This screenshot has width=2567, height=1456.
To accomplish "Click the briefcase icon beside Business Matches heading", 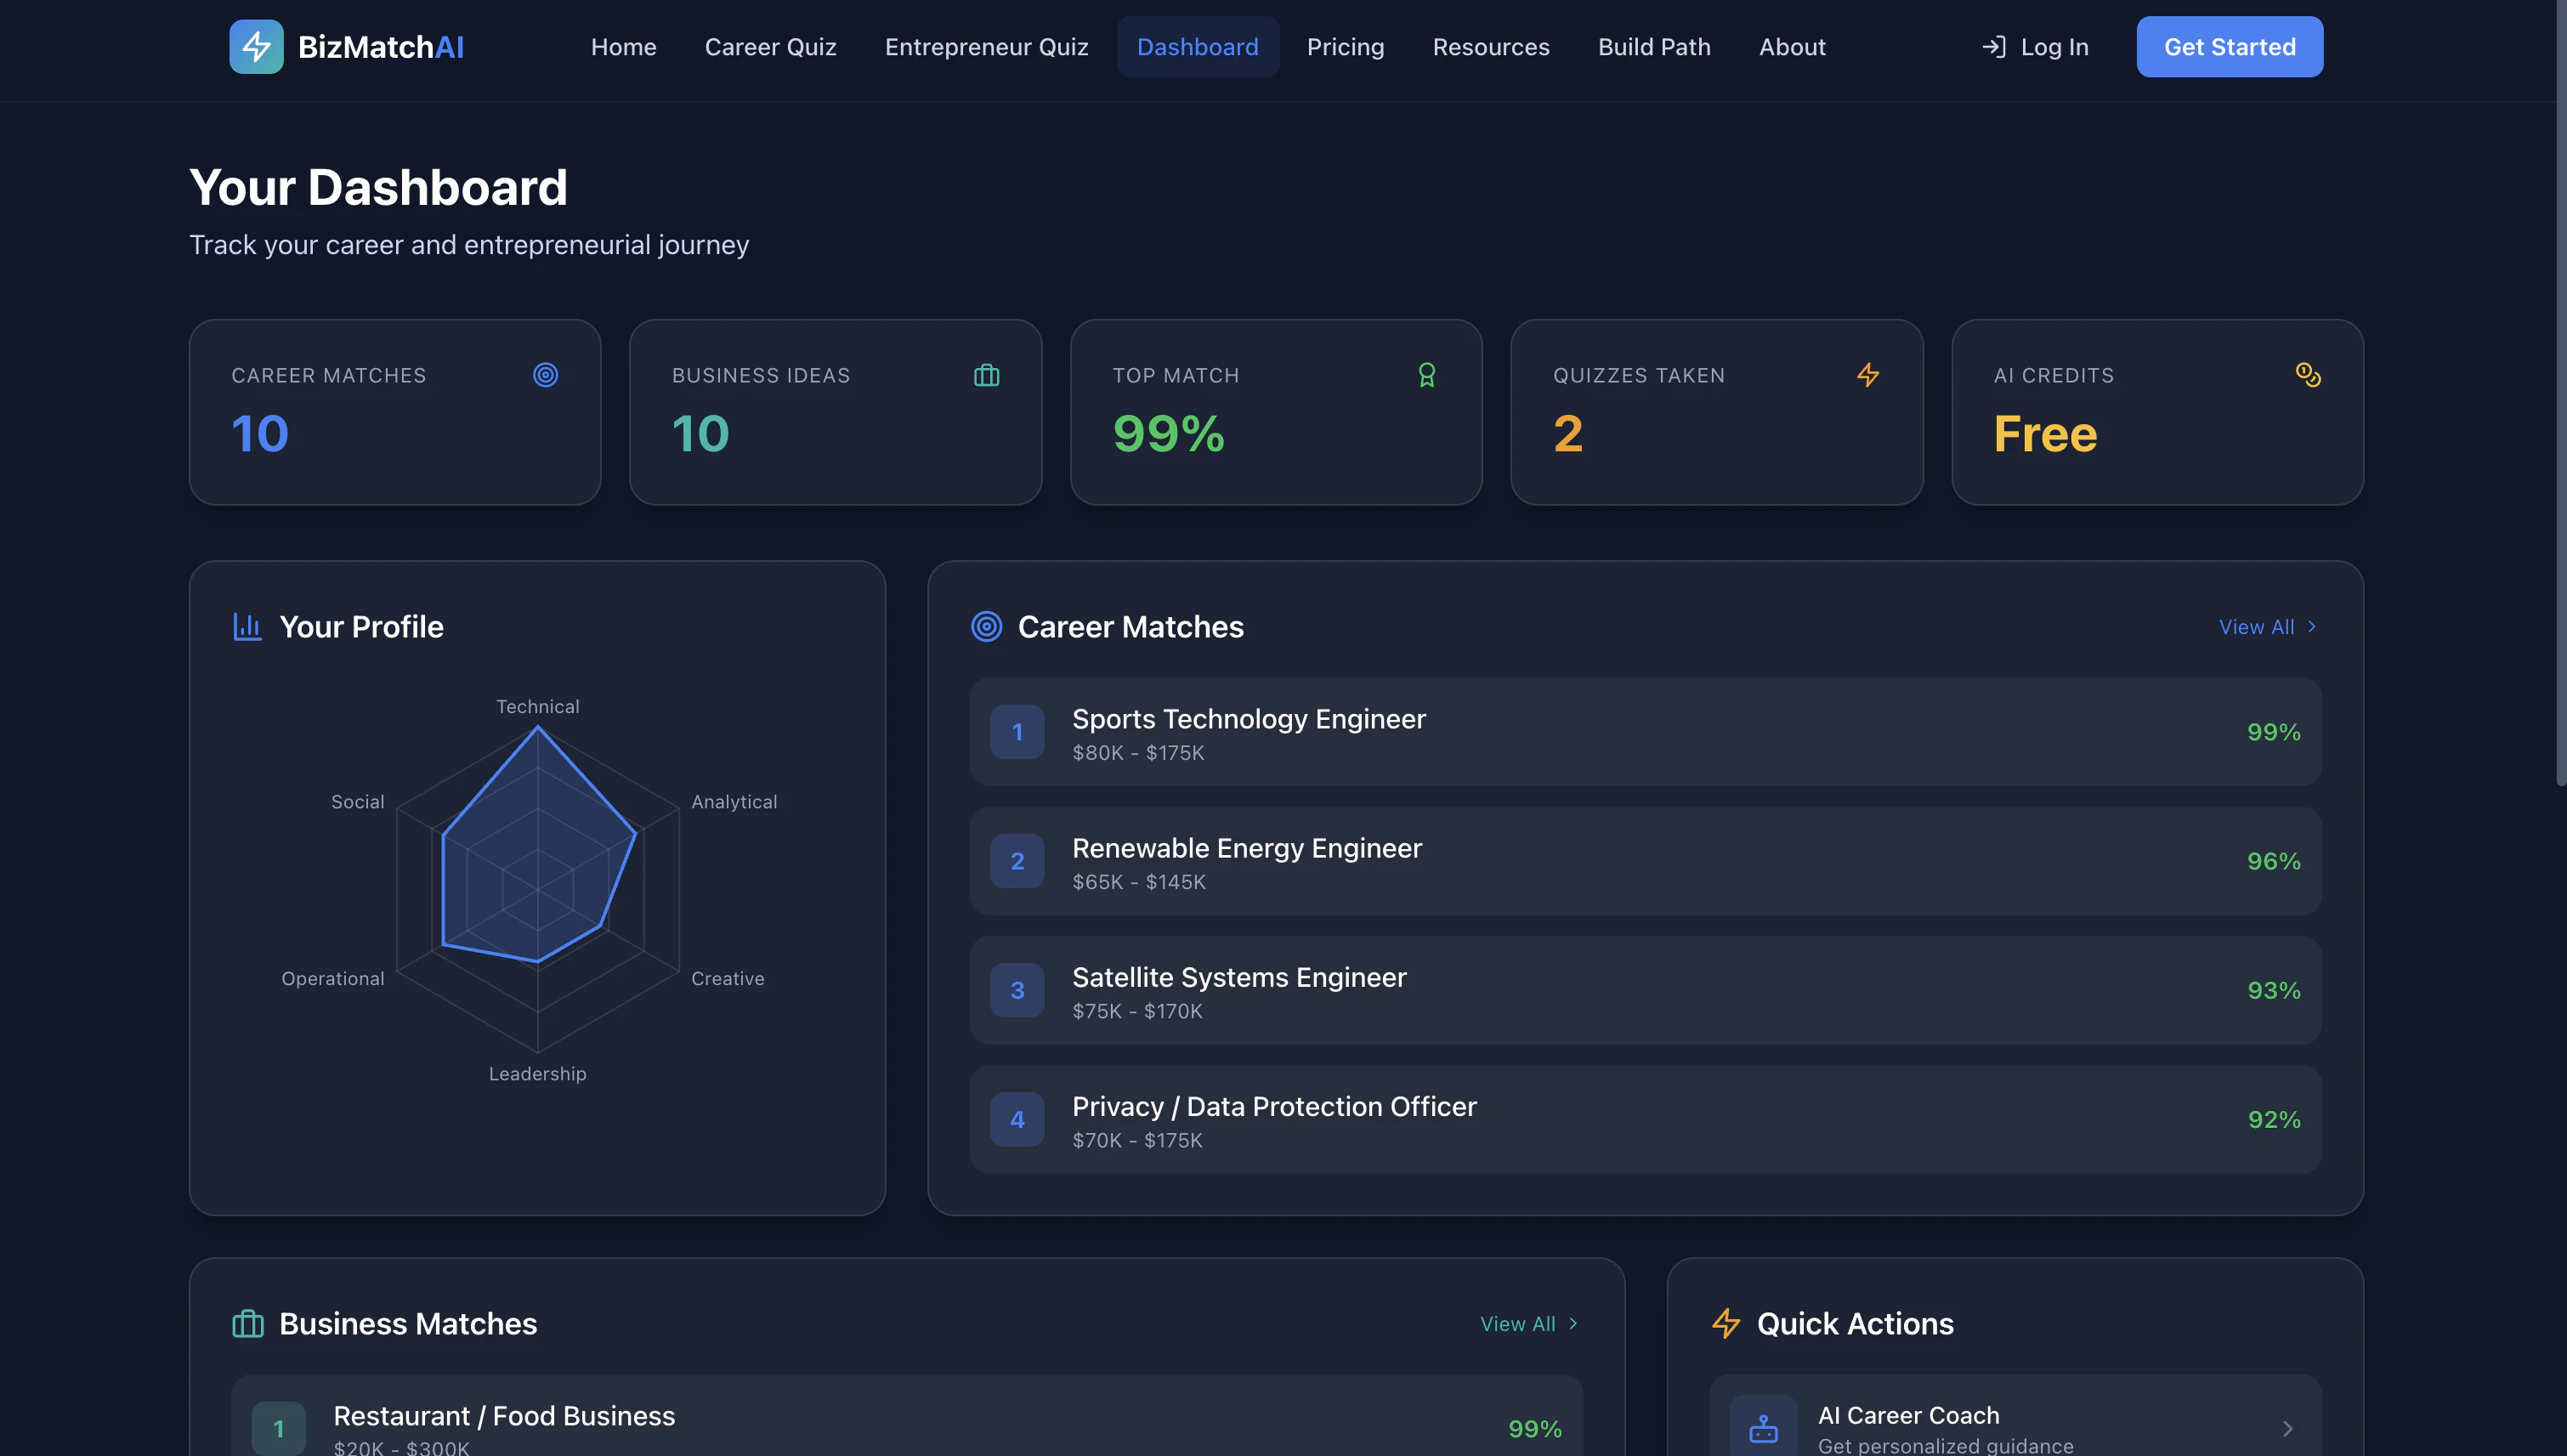I will pos(247,1324).
